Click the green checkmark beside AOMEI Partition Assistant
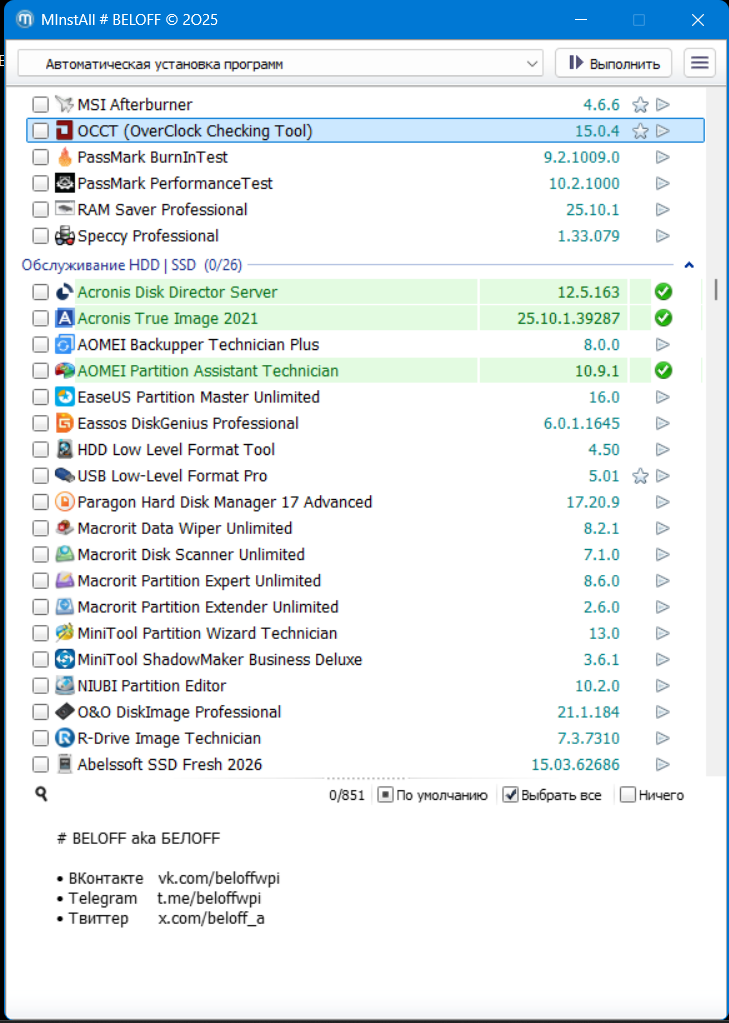The image size is (729, 1023). click(x=662, y=371)
